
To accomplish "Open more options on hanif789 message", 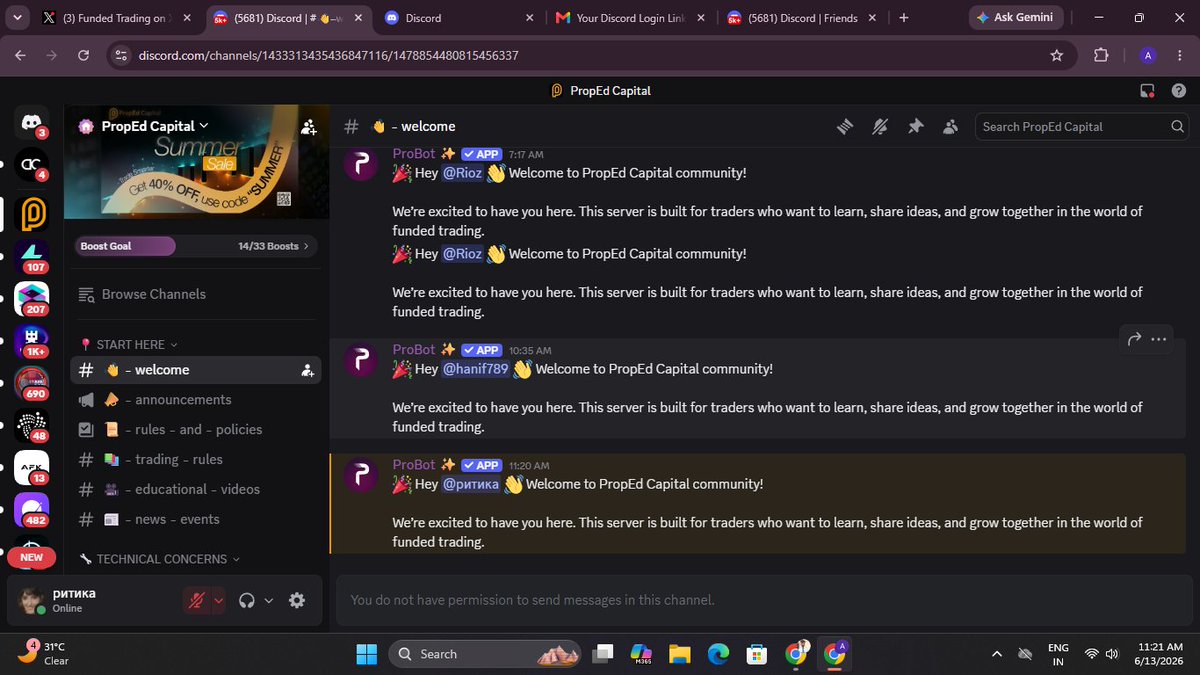I will pos(1159,339).
